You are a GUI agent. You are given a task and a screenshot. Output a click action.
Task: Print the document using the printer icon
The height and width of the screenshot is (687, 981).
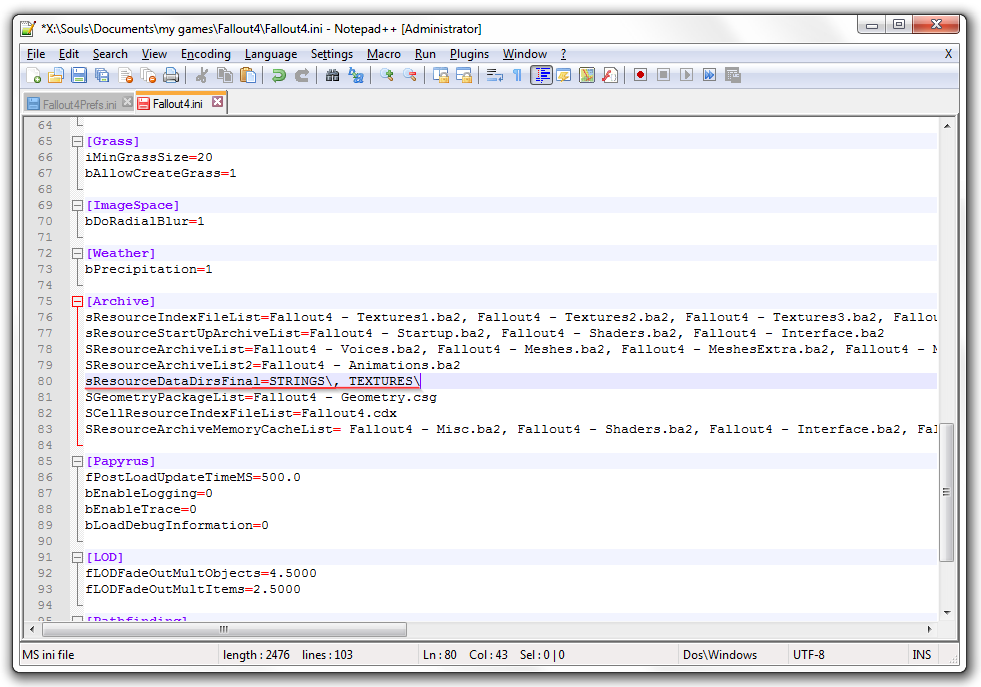pyautogui.click(x=171, y=76)
